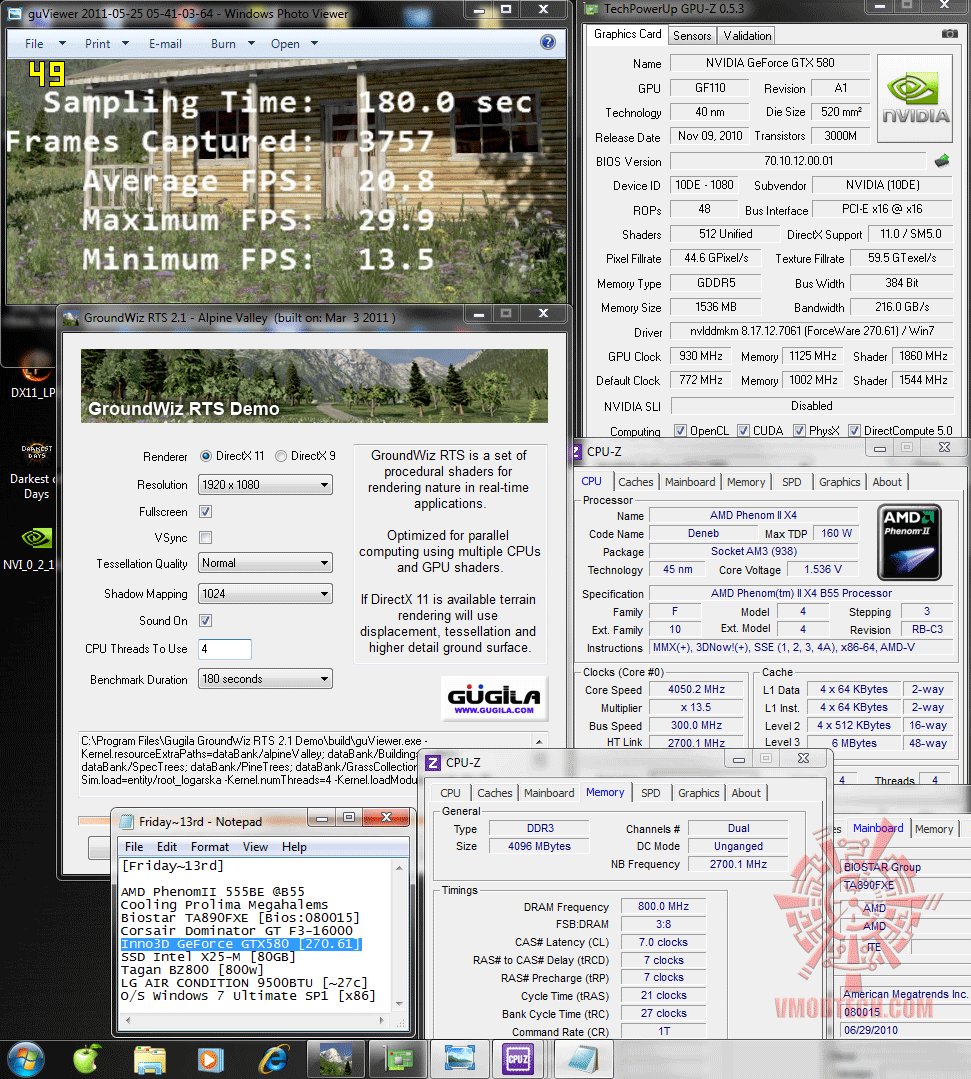This screenshot has width=971, height=1079.
Task: Click the GroundWiz RTS title bar icon
Action: click(71, 318)
